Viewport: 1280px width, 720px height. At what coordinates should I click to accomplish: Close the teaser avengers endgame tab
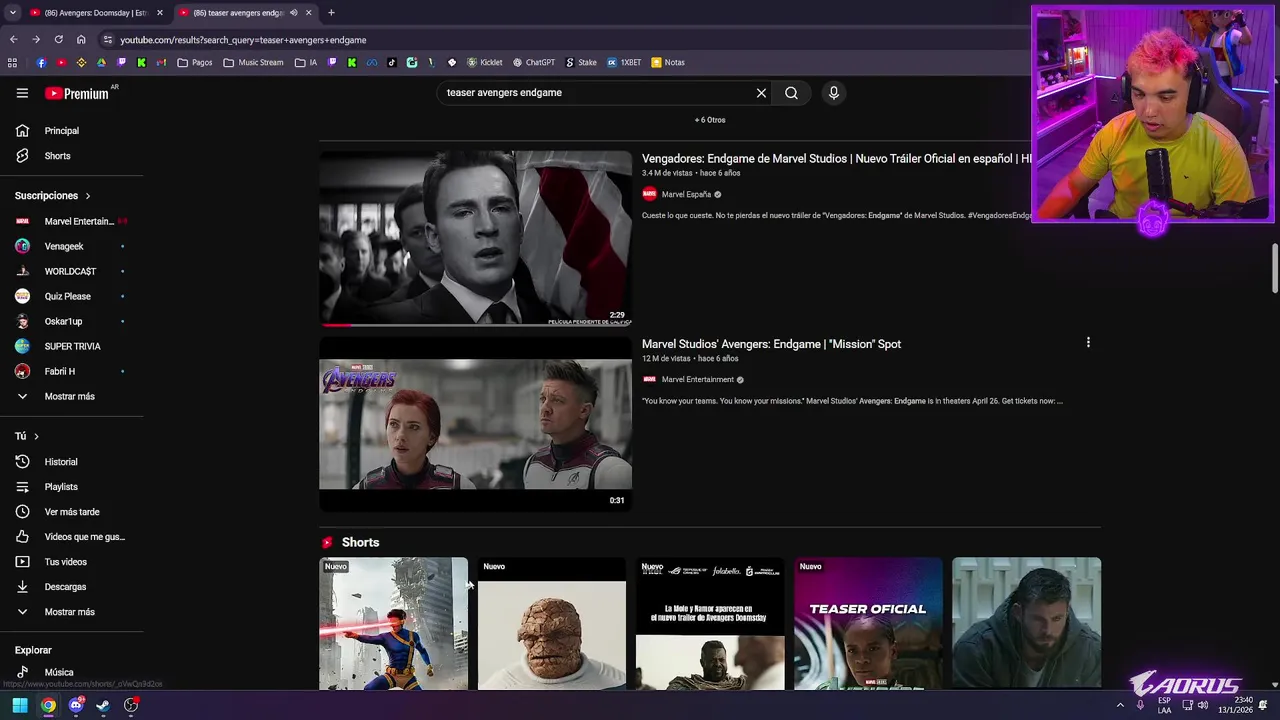tap(308, 13)
